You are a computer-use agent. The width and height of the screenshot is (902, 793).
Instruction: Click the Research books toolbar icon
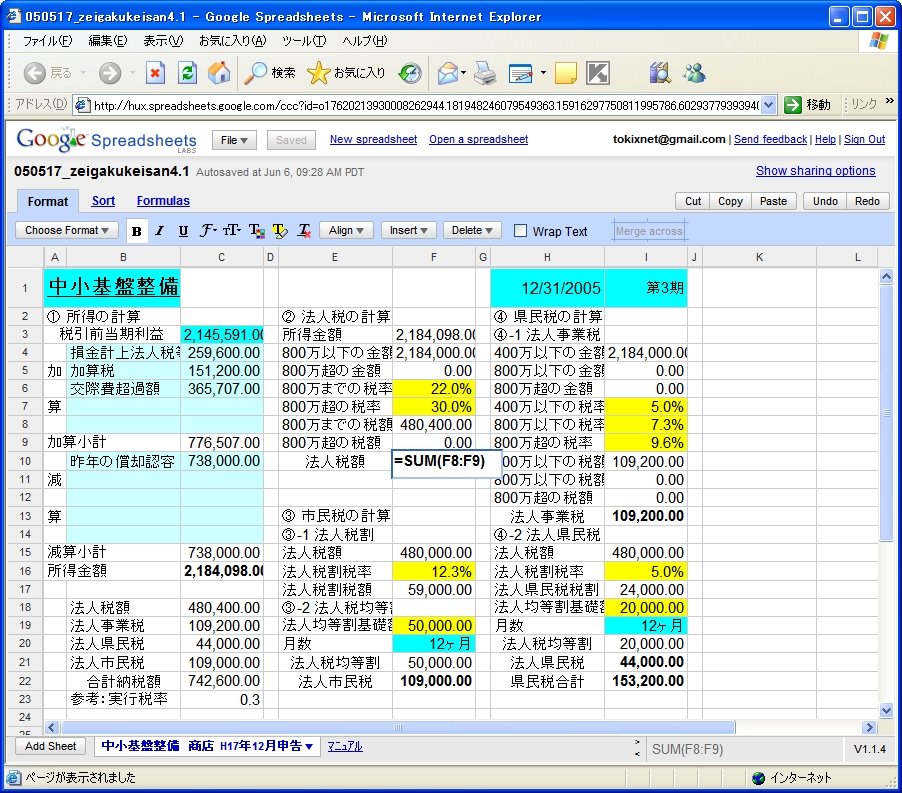click(x=660, y=73)
